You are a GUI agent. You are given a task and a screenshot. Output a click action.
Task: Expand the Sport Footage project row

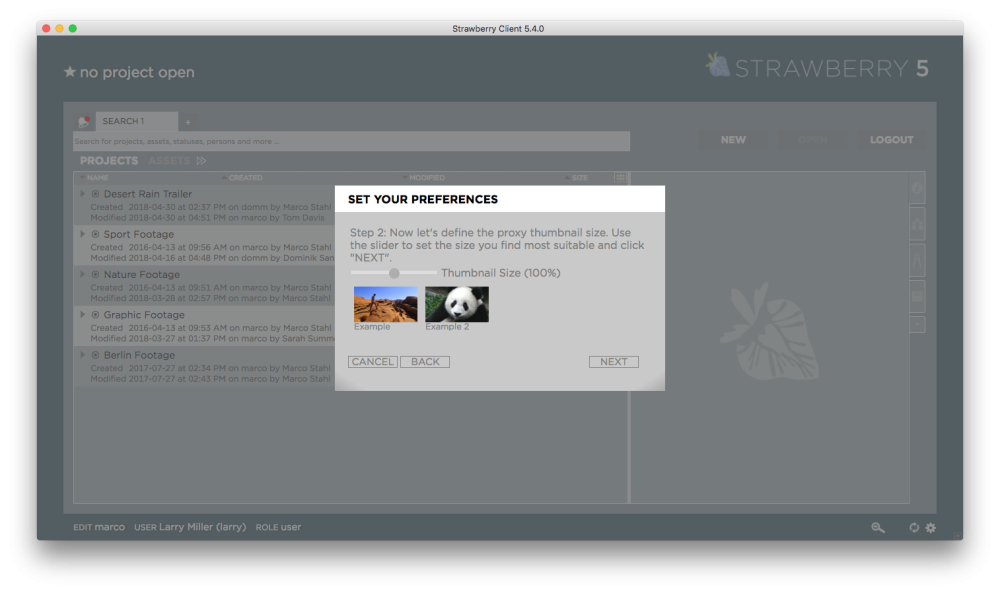(83, 234)
